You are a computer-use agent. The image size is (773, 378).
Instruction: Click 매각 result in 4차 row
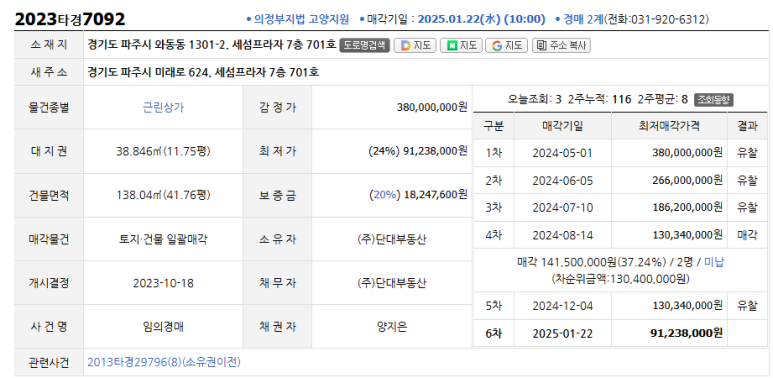click(747, 235)
